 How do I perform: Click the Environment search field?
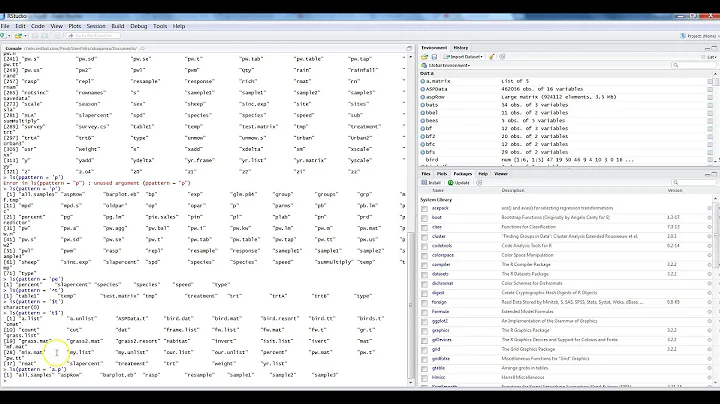pos(693,65)
